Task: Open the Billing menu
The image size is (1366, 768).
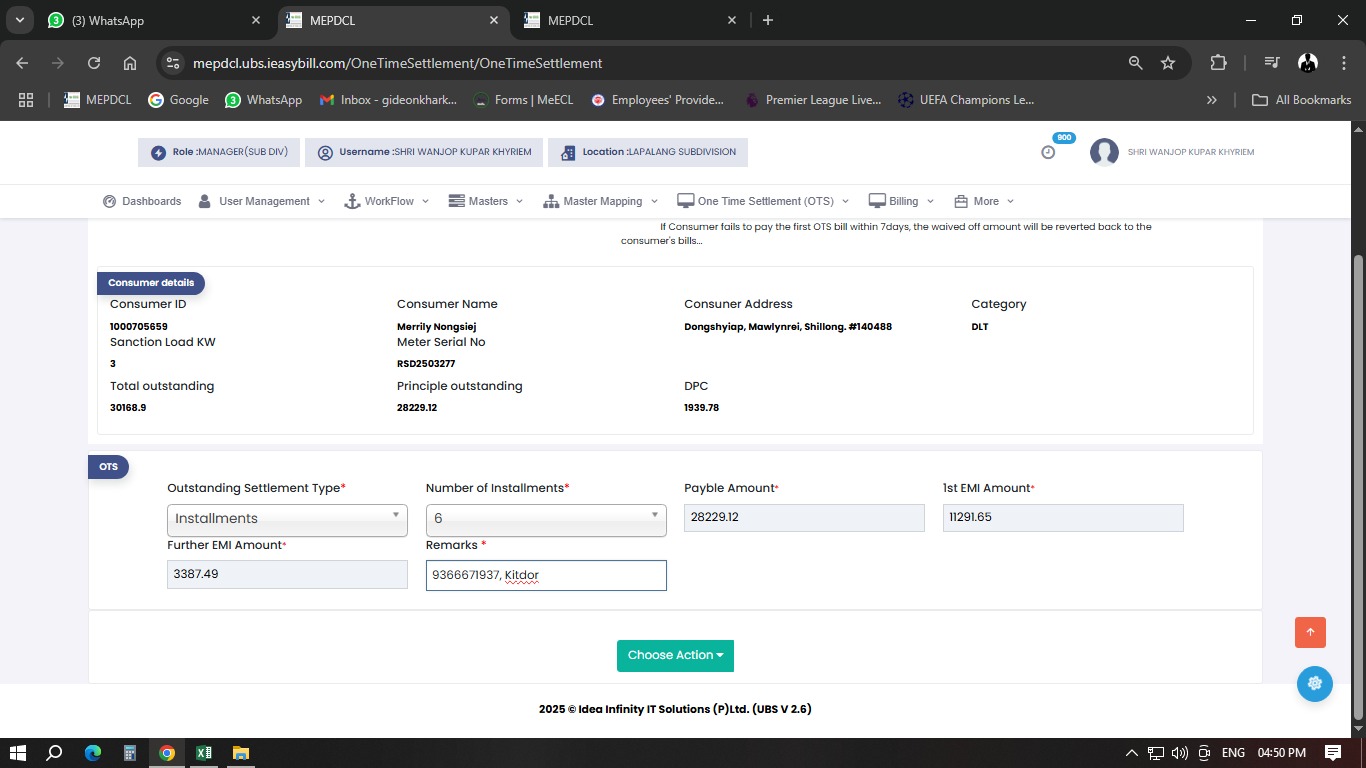Action: [x=901, y=201]
